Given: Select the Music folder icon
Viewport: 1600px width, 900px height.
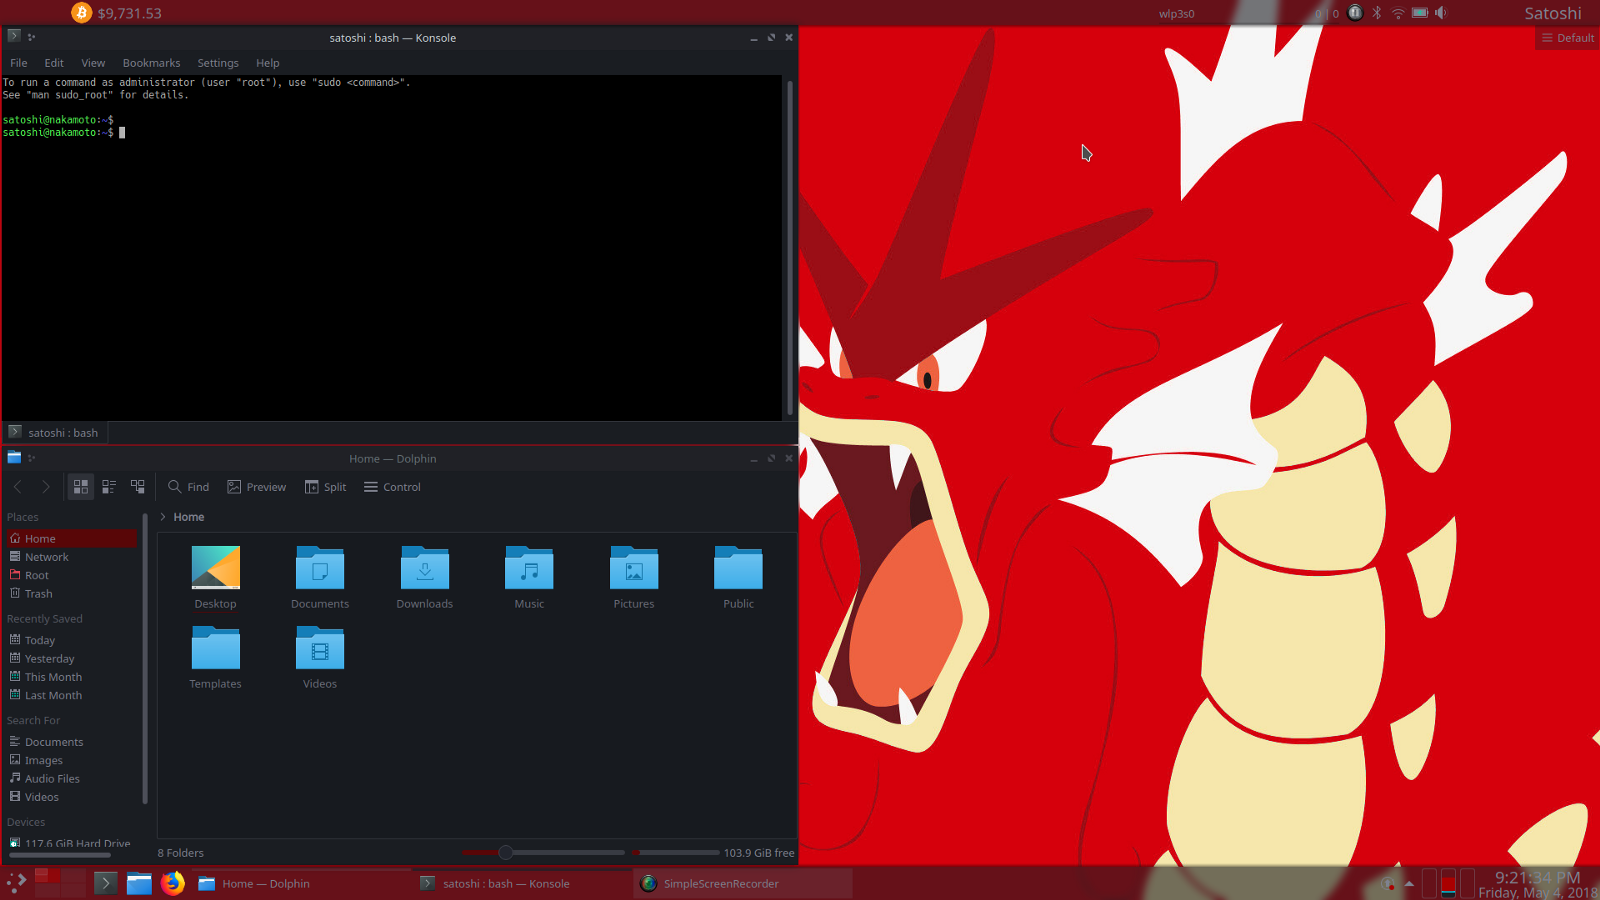Looking at the screenshot, I should pyautogui.click(x=529, y=567).
